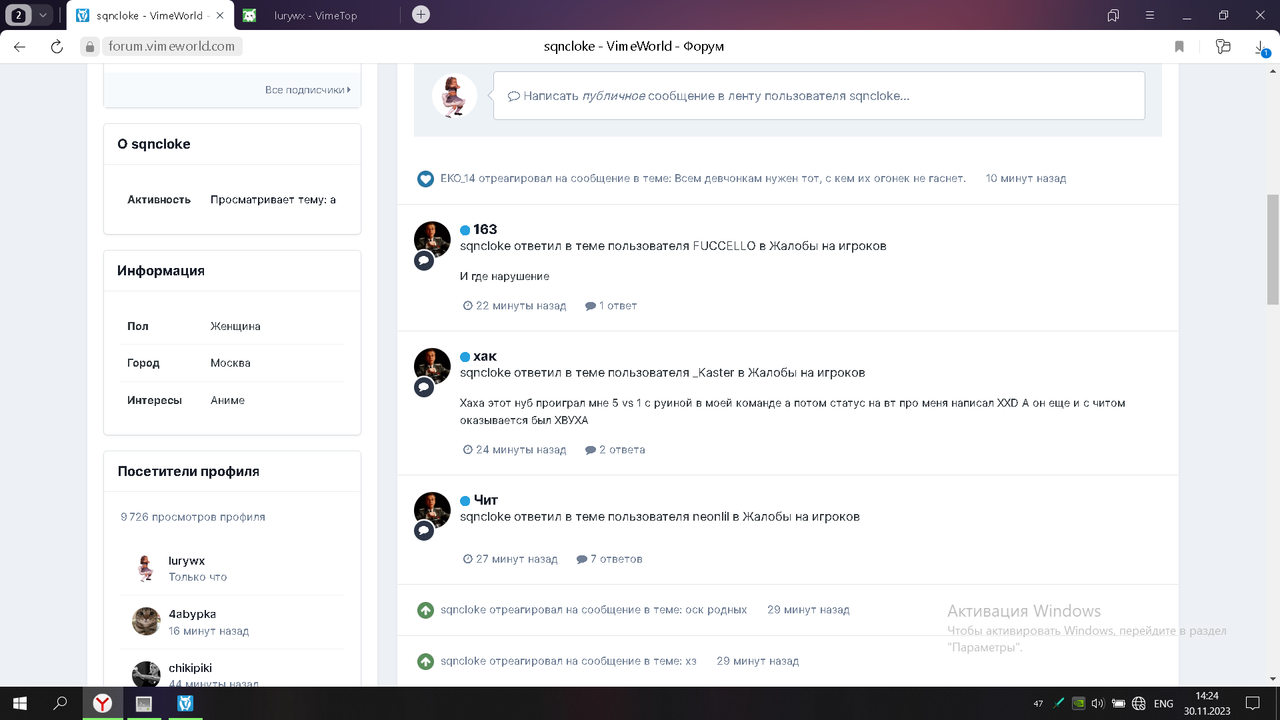Click the NVIDIA tray icon
1280x720 pixels.
pos(1078,704)
